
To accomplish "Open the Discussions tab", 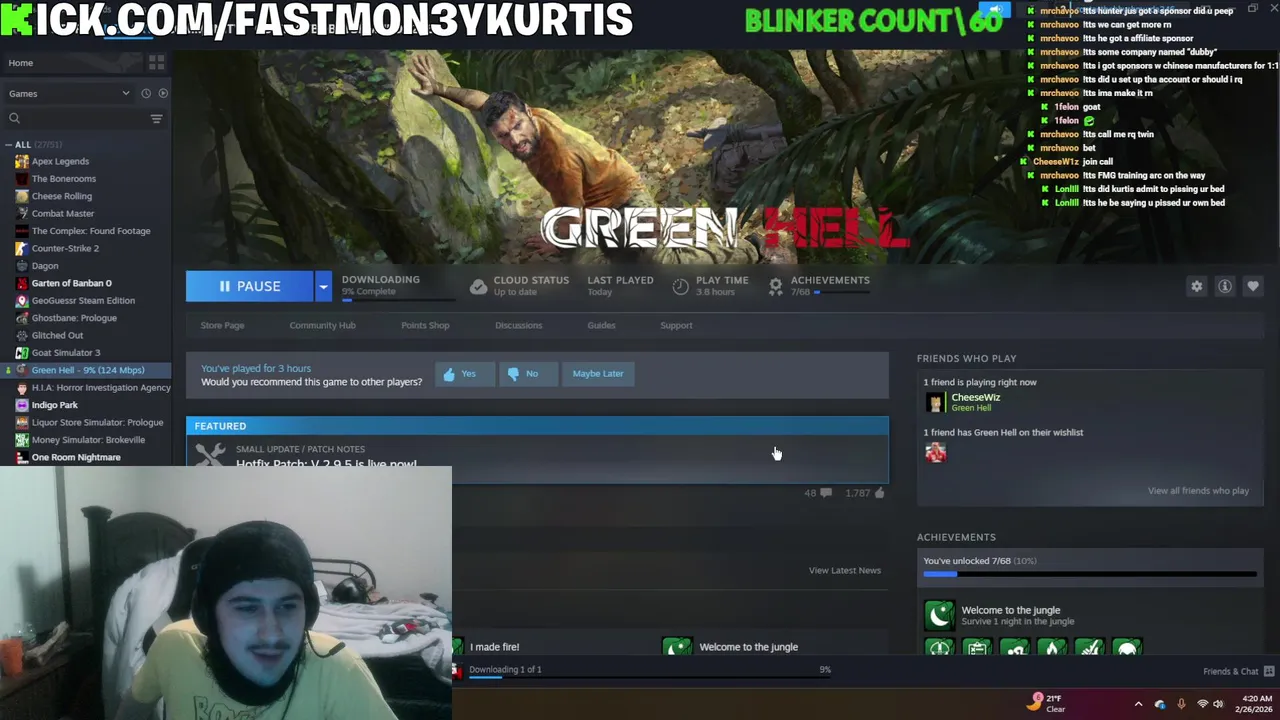I will pyautogui.click(x=518, y=325).
